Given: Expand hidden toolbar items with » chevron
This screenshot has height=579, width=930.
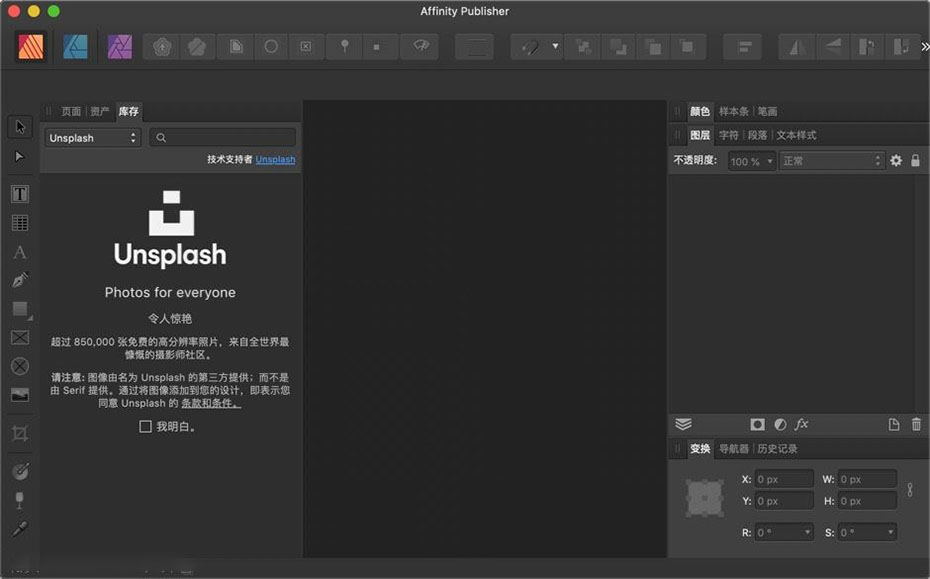Looking at the screenshot, I should tap(925, 47).
